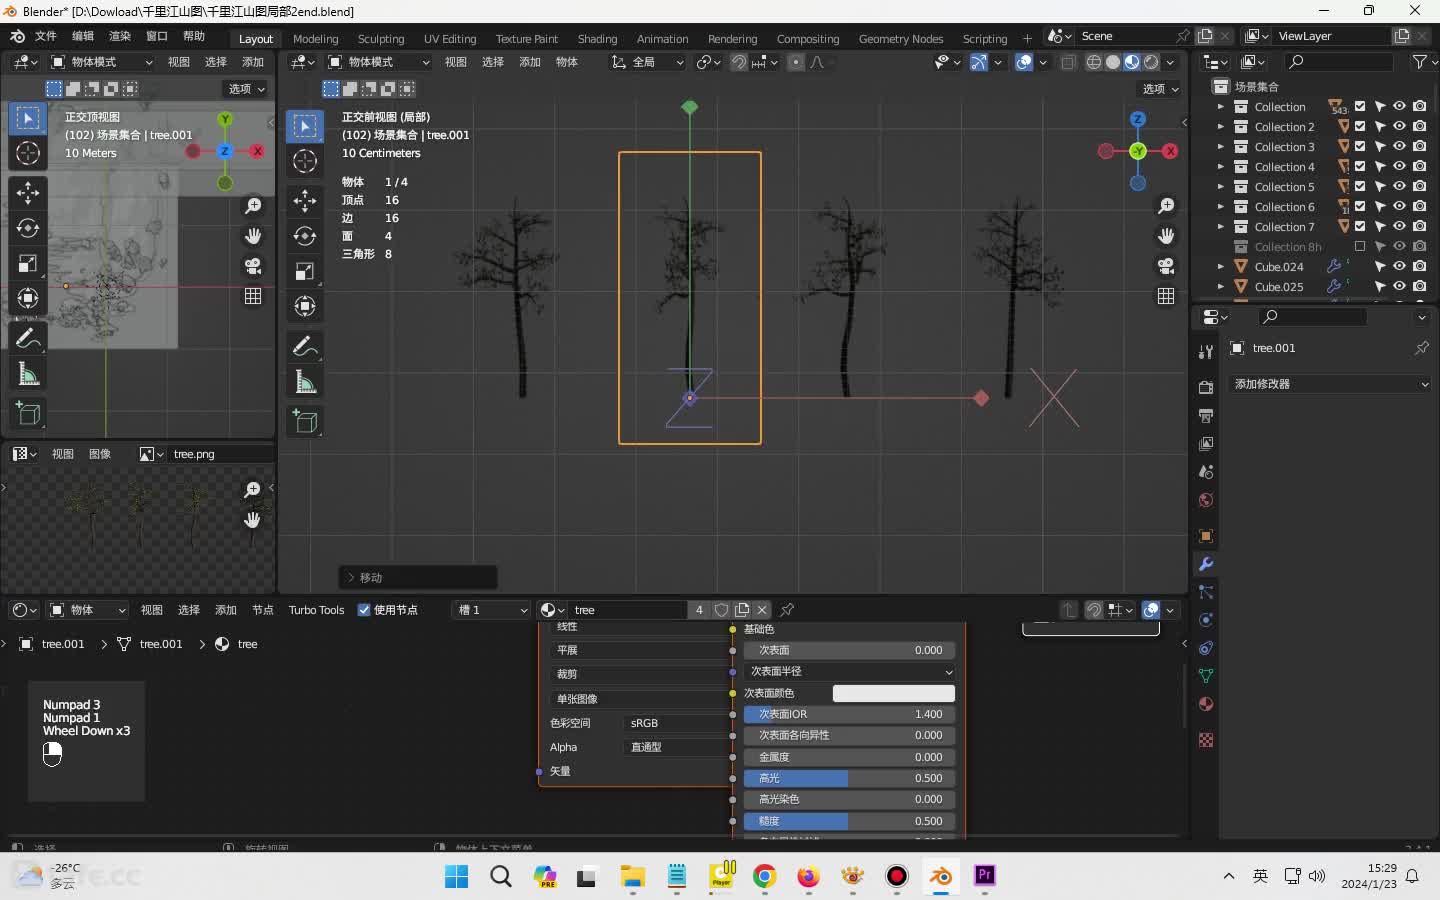
Task: Open Premiere Pro from Windows taskbar
Action: click(984, 876)
